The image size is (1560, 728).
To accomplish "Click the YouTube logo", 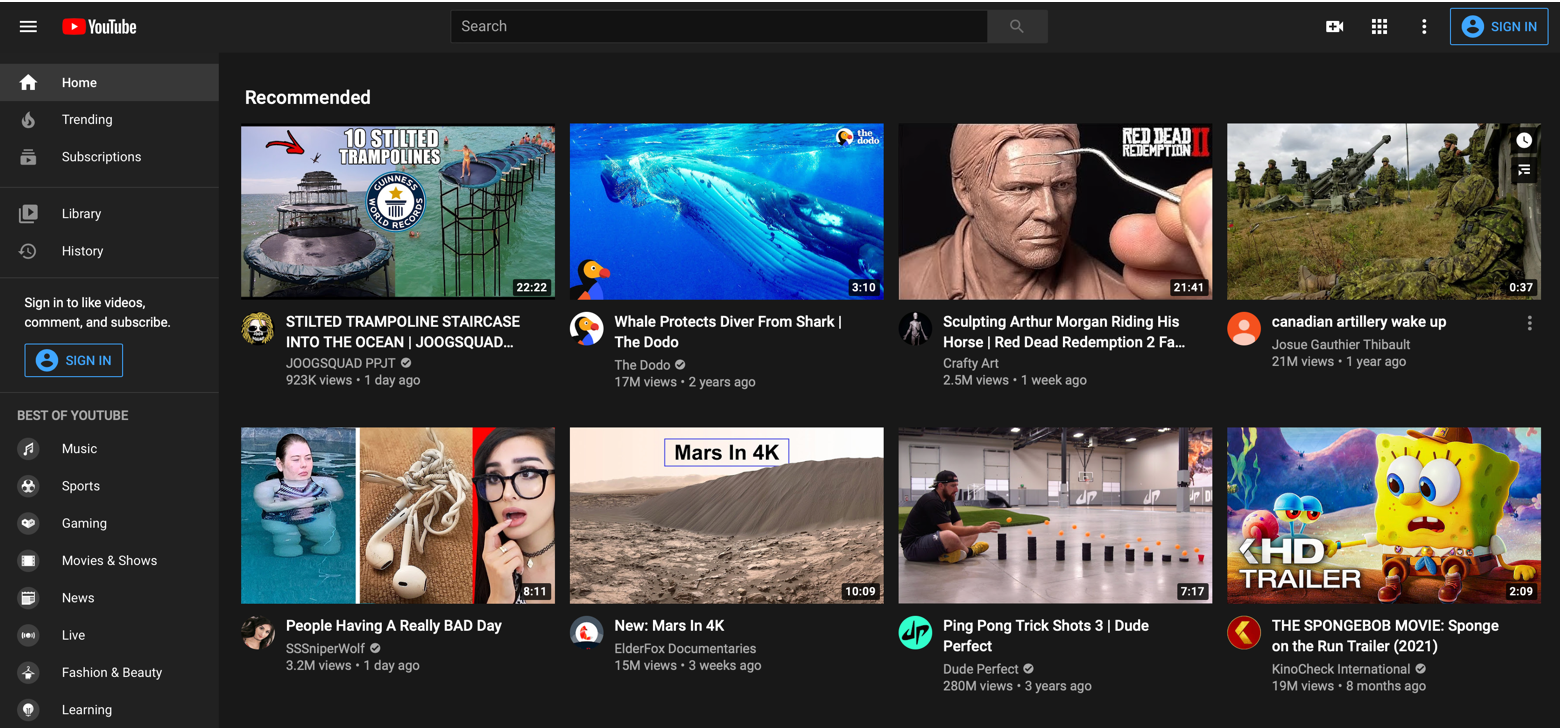I will point(99,27).
